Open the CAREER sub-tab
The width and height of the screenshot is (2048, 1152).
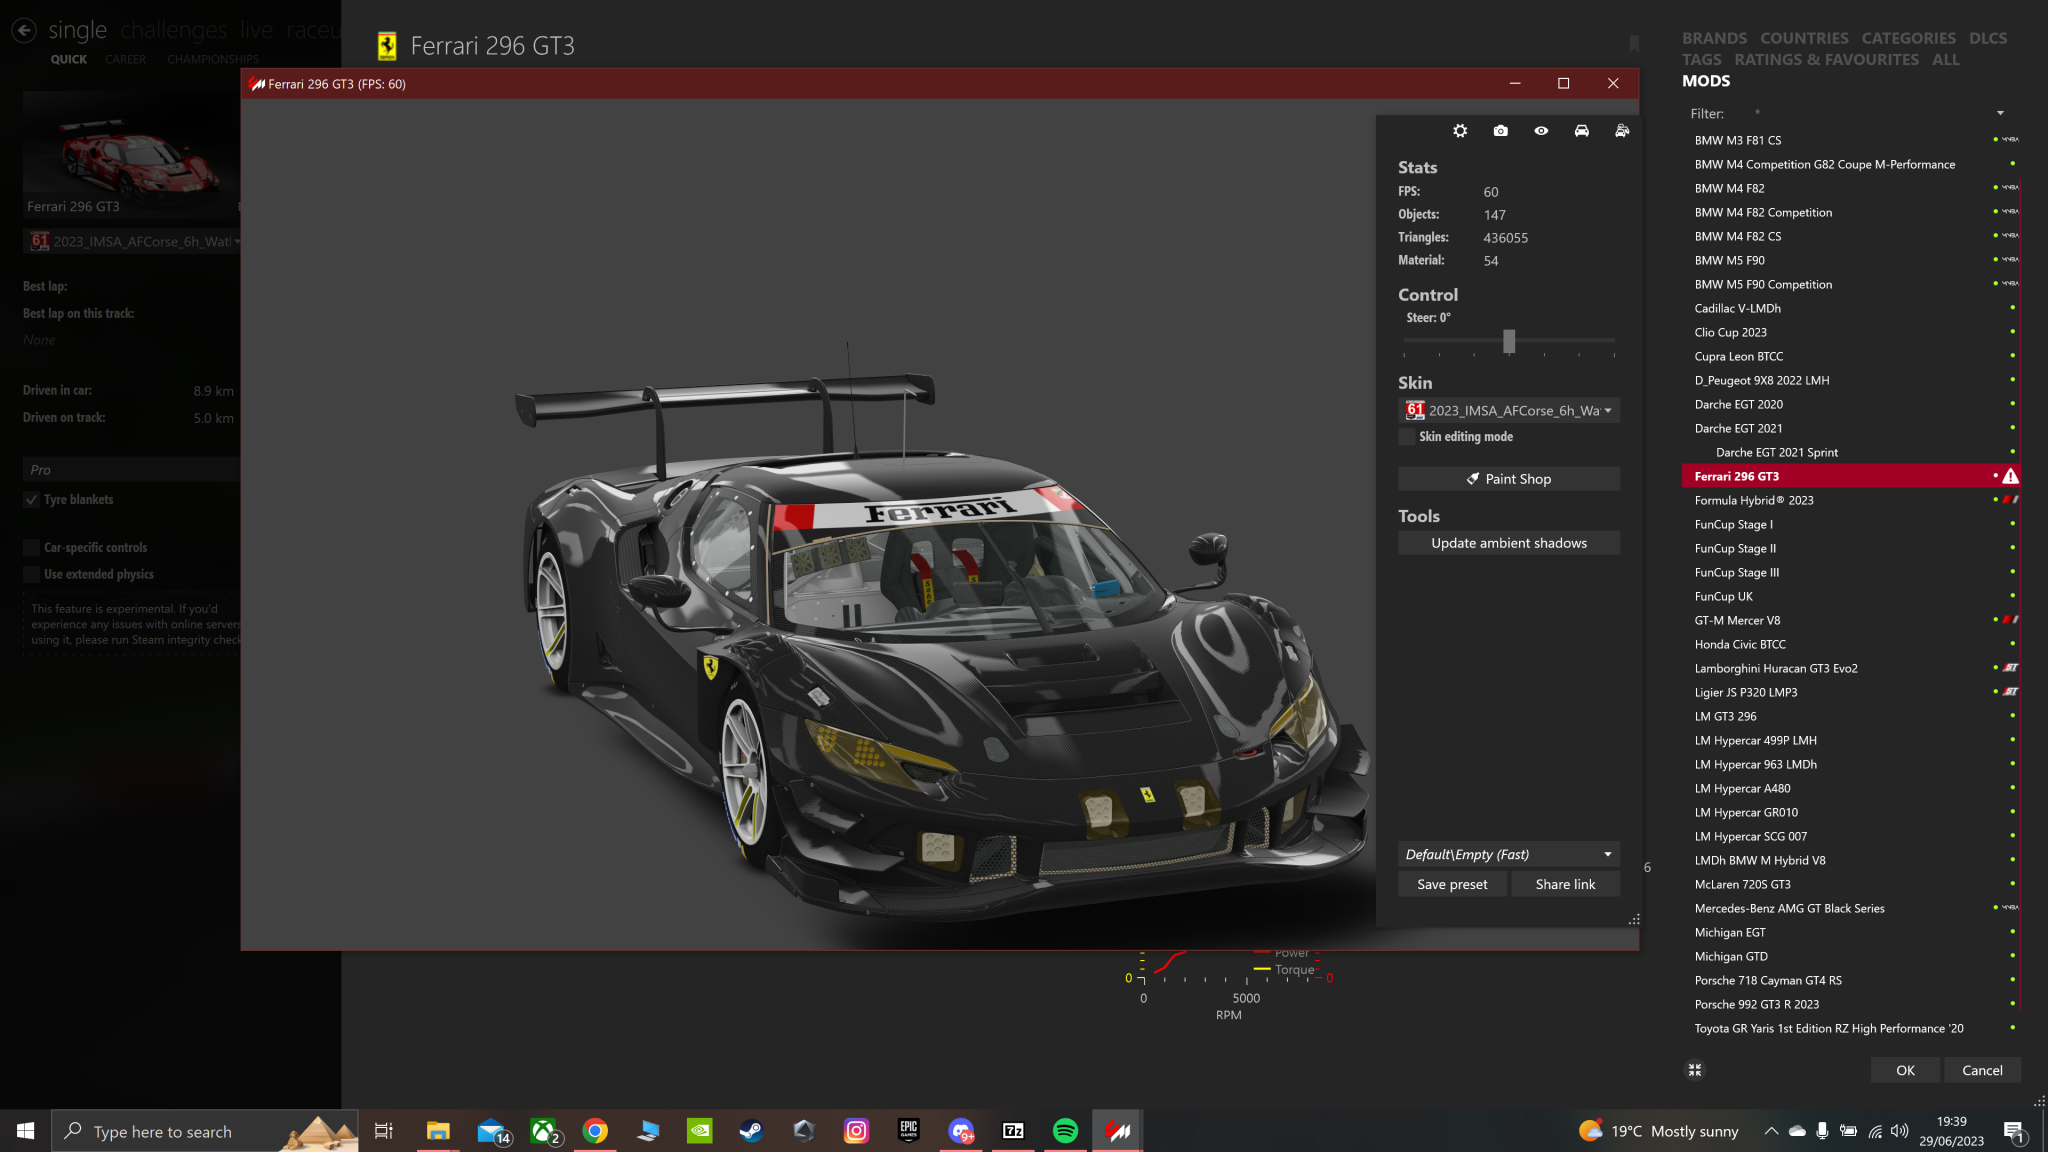point(125,59)
